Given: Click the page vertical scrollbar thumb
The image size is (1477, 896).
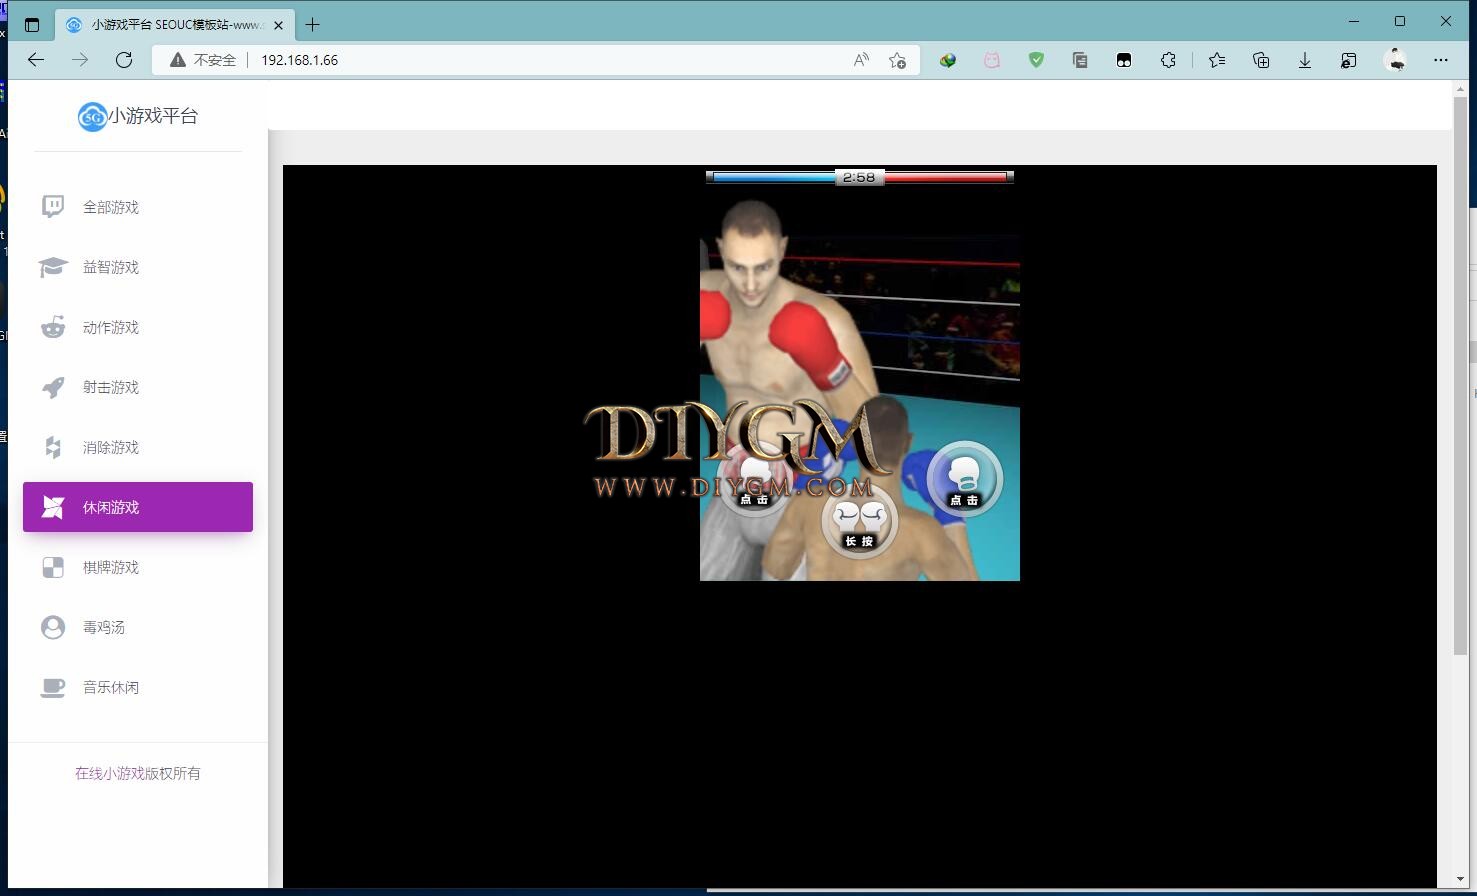Looking at the screenshot, I should tap(1460, 376).
